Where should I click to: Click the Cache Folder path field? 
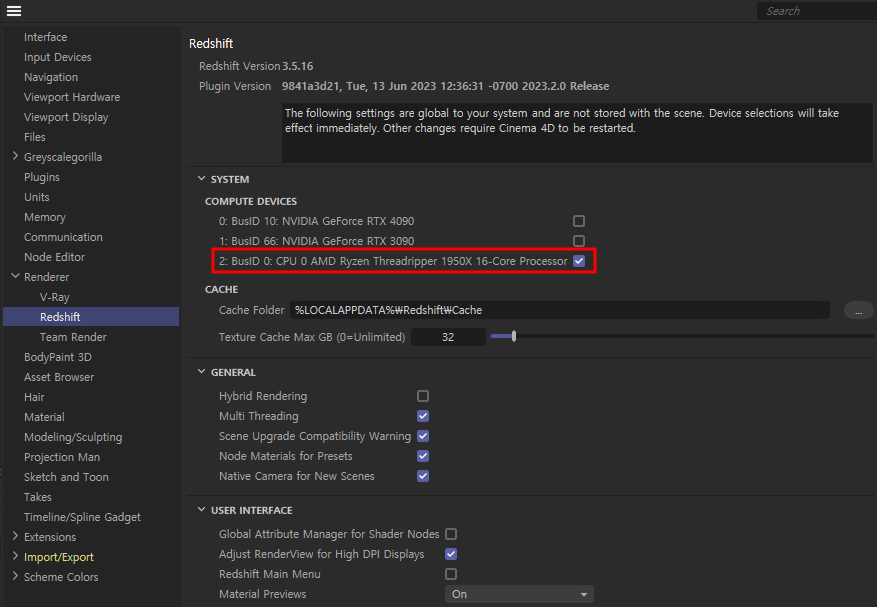[x=559, y=310]
